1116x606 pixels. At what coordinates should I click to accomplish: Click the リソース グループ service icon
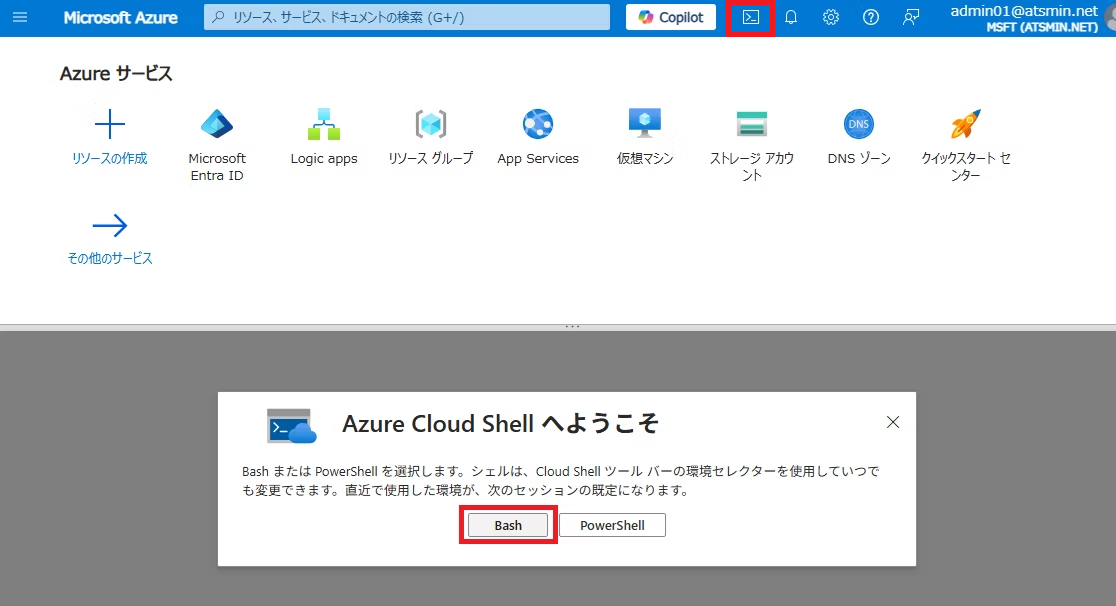click(430, 124)
